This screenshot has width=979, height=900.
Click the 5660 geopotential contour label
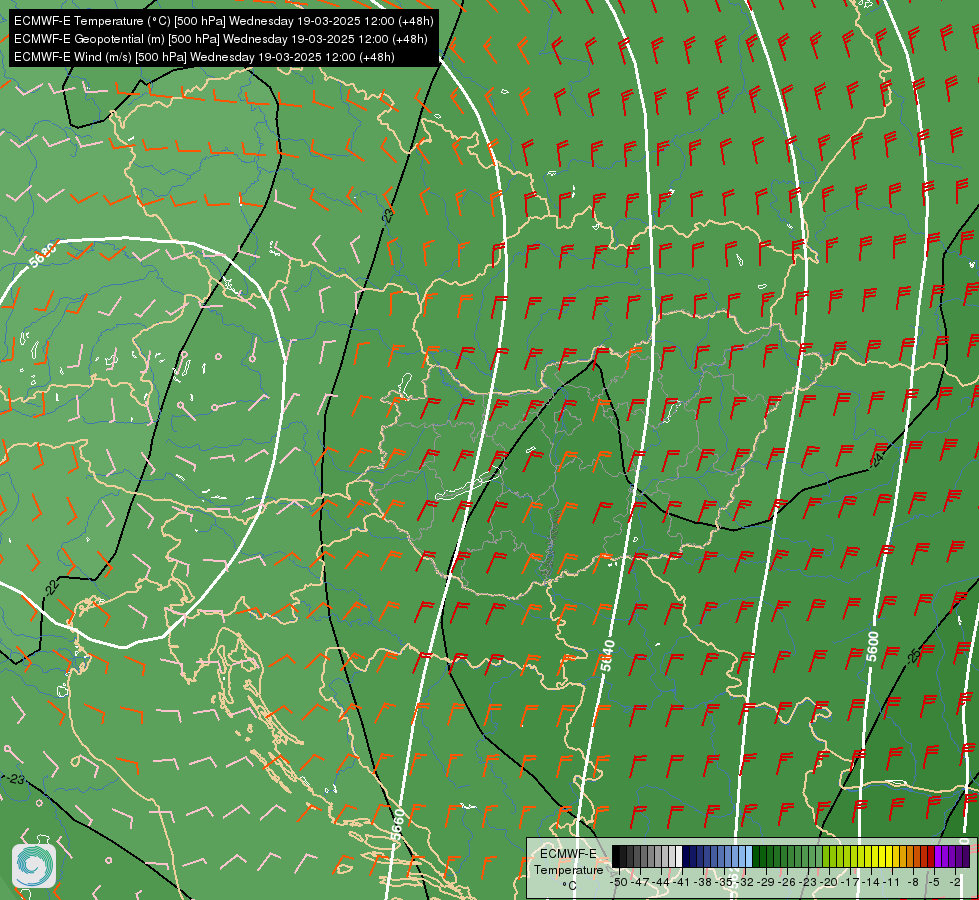point(398,824)
